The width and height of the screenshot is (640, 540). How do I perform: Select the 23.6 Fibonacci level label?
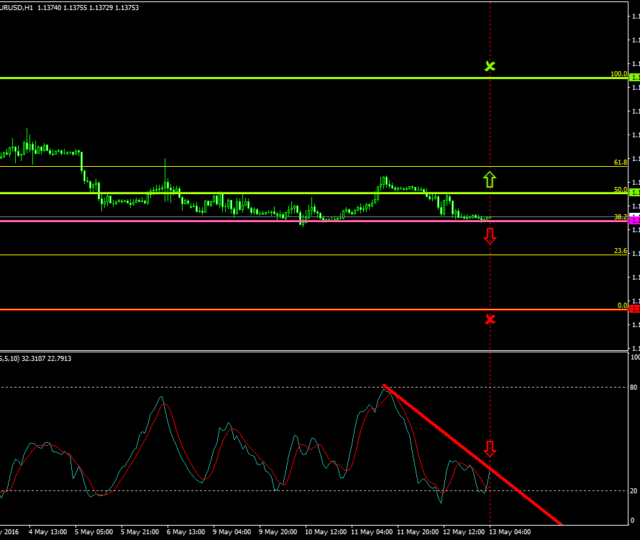tap(620, 251)
